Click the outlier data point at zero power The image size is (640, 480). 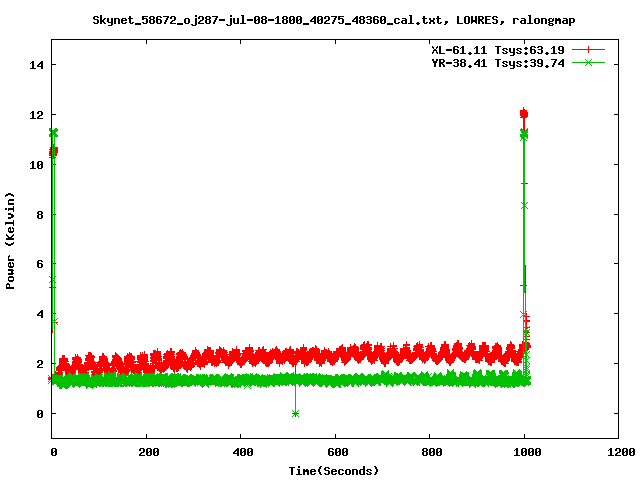click(x=296, y=413)
